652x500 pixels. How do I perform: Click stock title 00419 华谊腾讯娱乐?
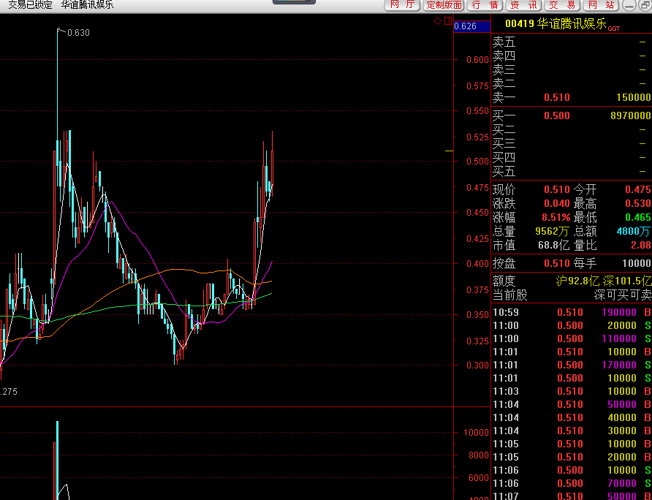pos(556,23)
